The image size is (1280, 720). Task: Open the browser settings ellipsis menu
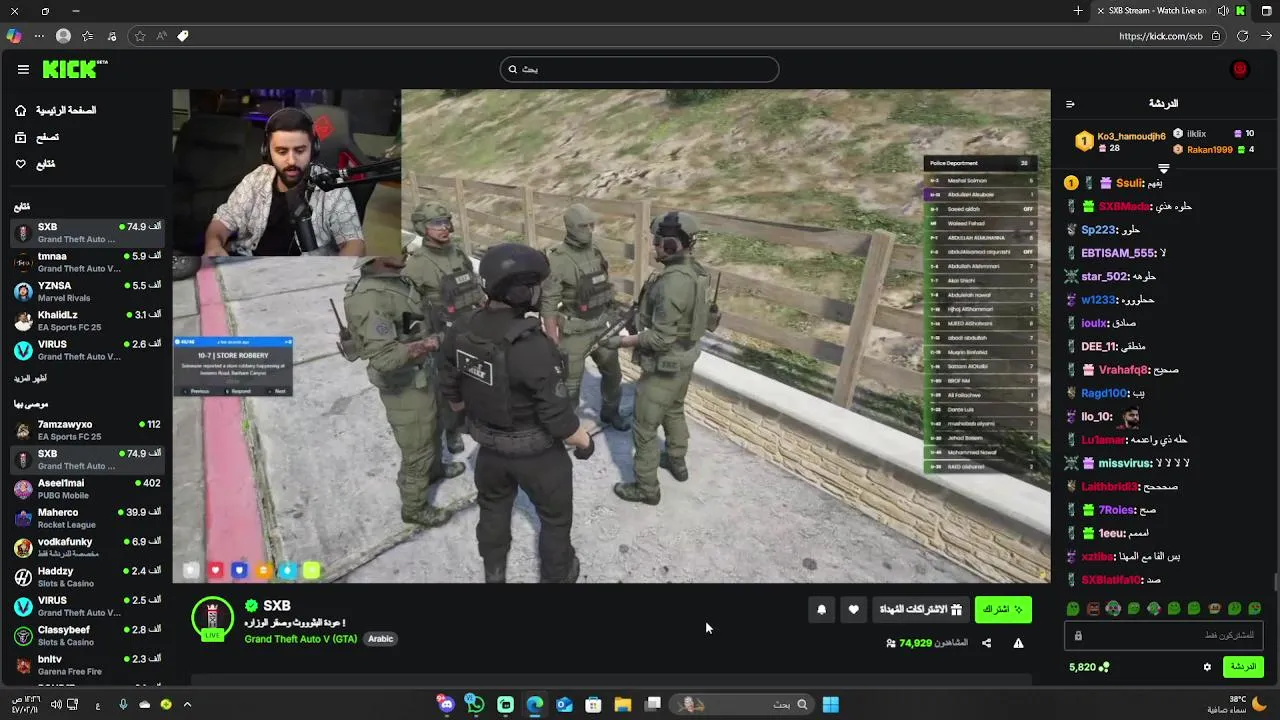pos(39,36)
